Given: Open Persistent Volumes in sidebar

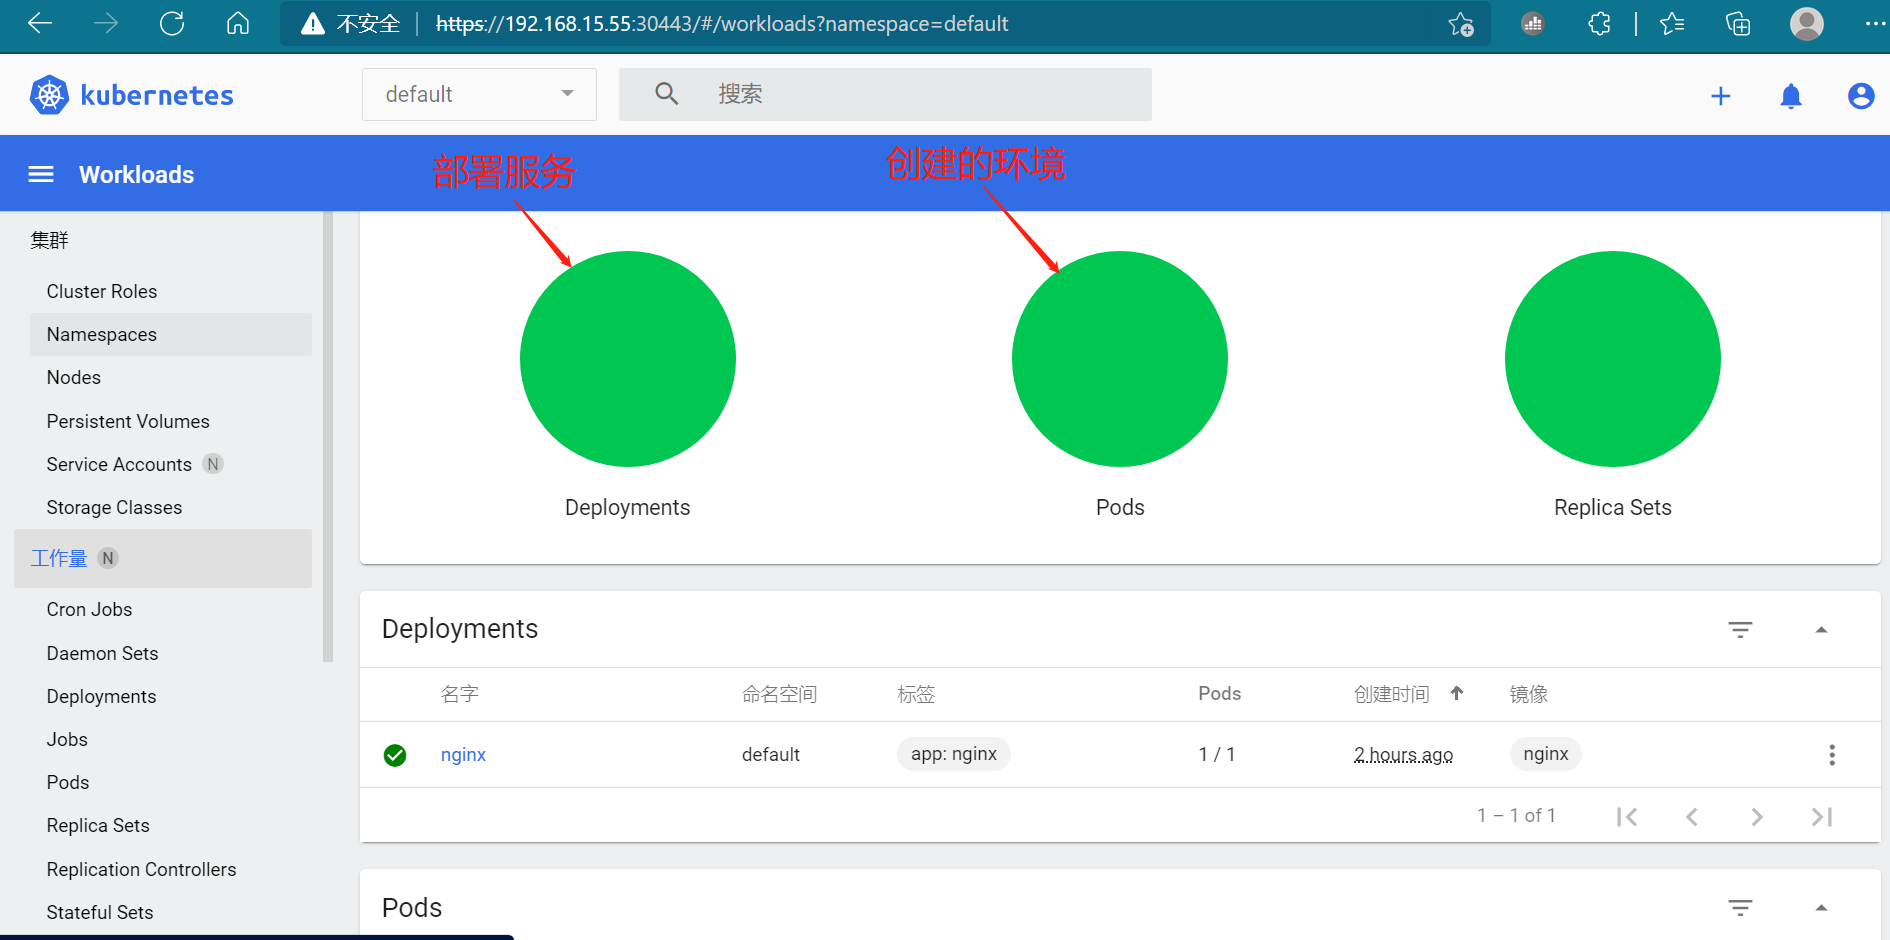Looking at the screenshot, I should (128, 421).
